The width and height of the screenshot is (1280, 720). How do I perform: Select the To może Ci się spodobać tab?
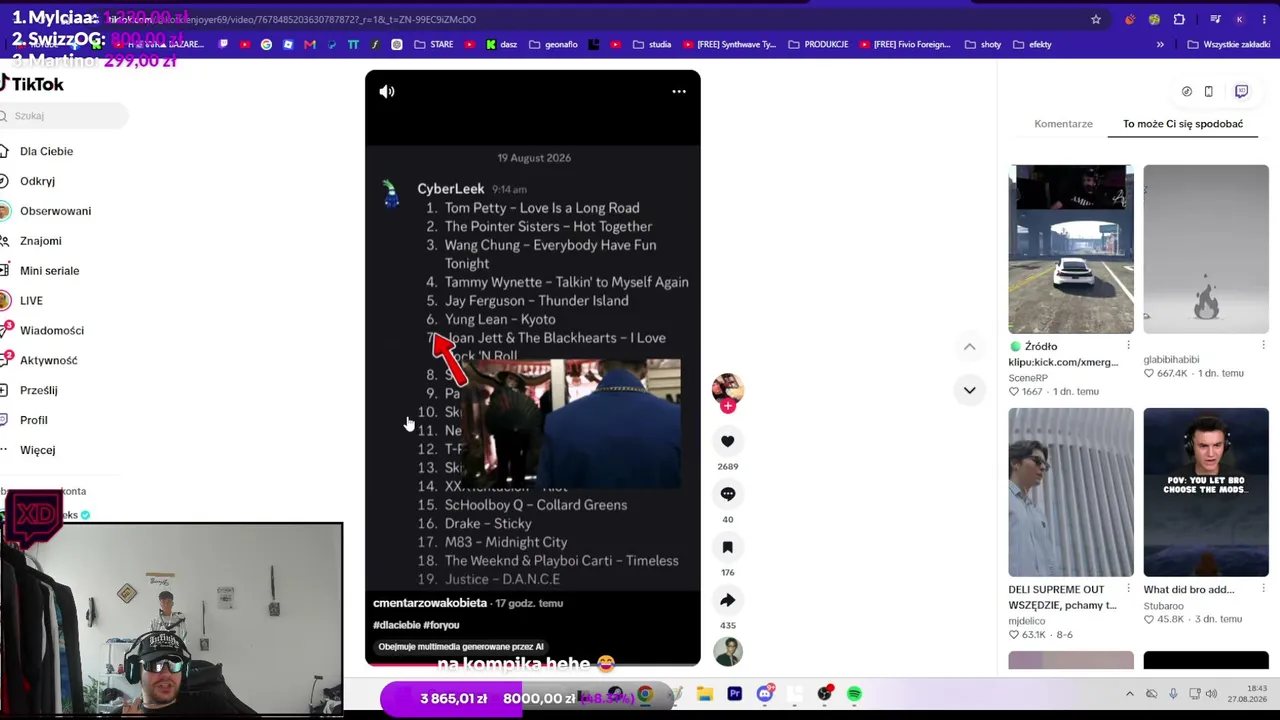pos(1183,124)
